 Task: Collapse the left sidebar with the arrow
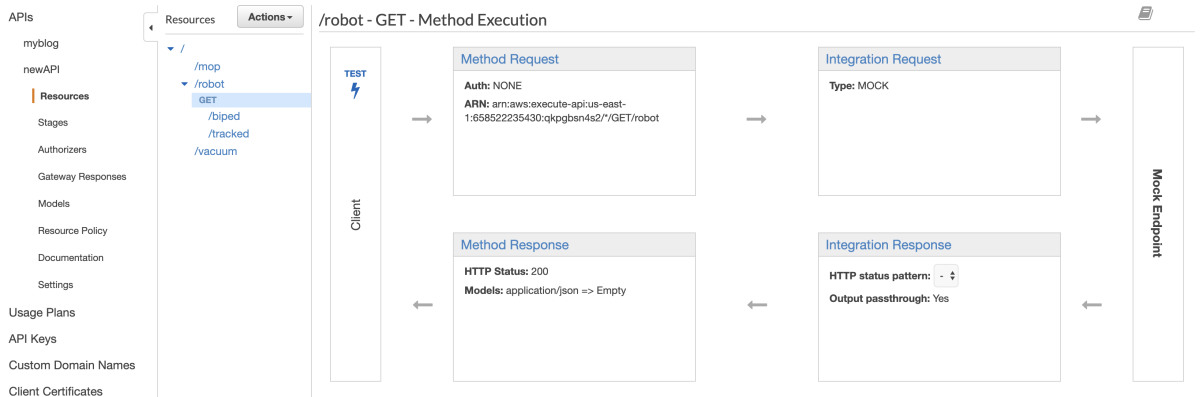[x=150, y=27]
